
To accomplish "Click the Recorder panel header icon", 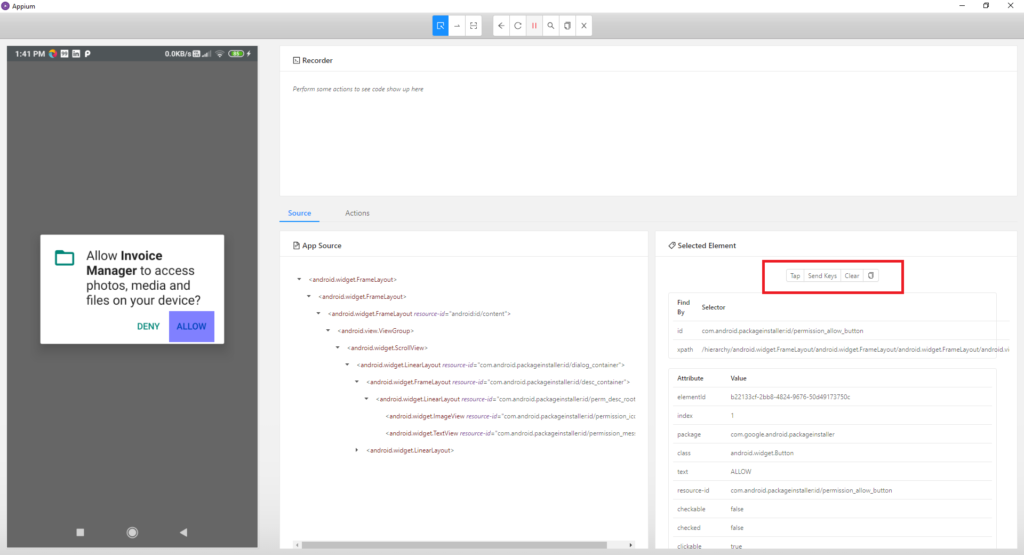I will [296, 60].
